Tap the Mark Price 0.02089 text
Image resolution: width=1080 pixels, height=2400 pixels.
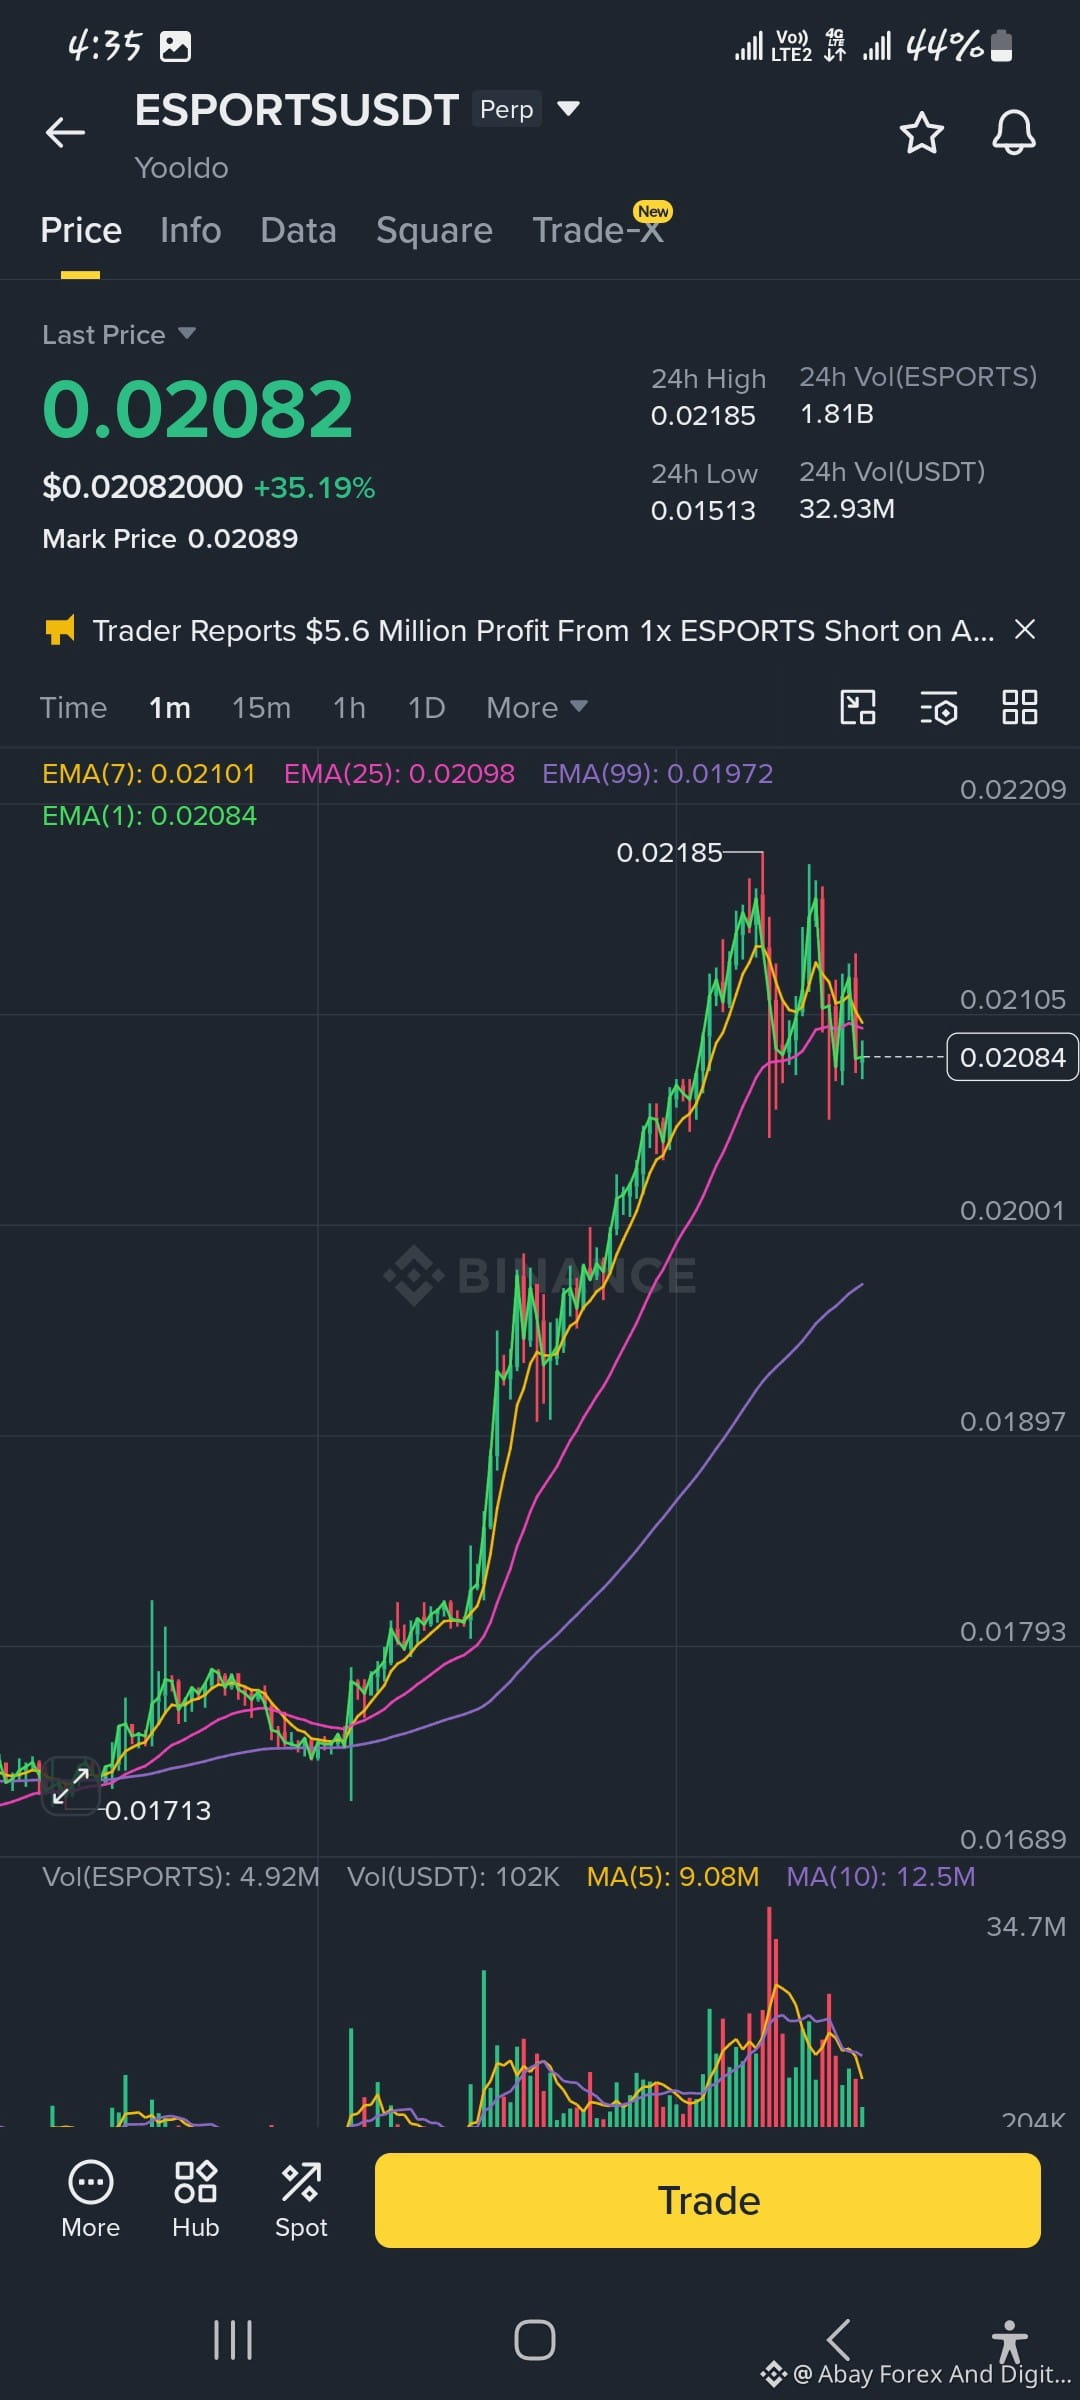(170, 538)
